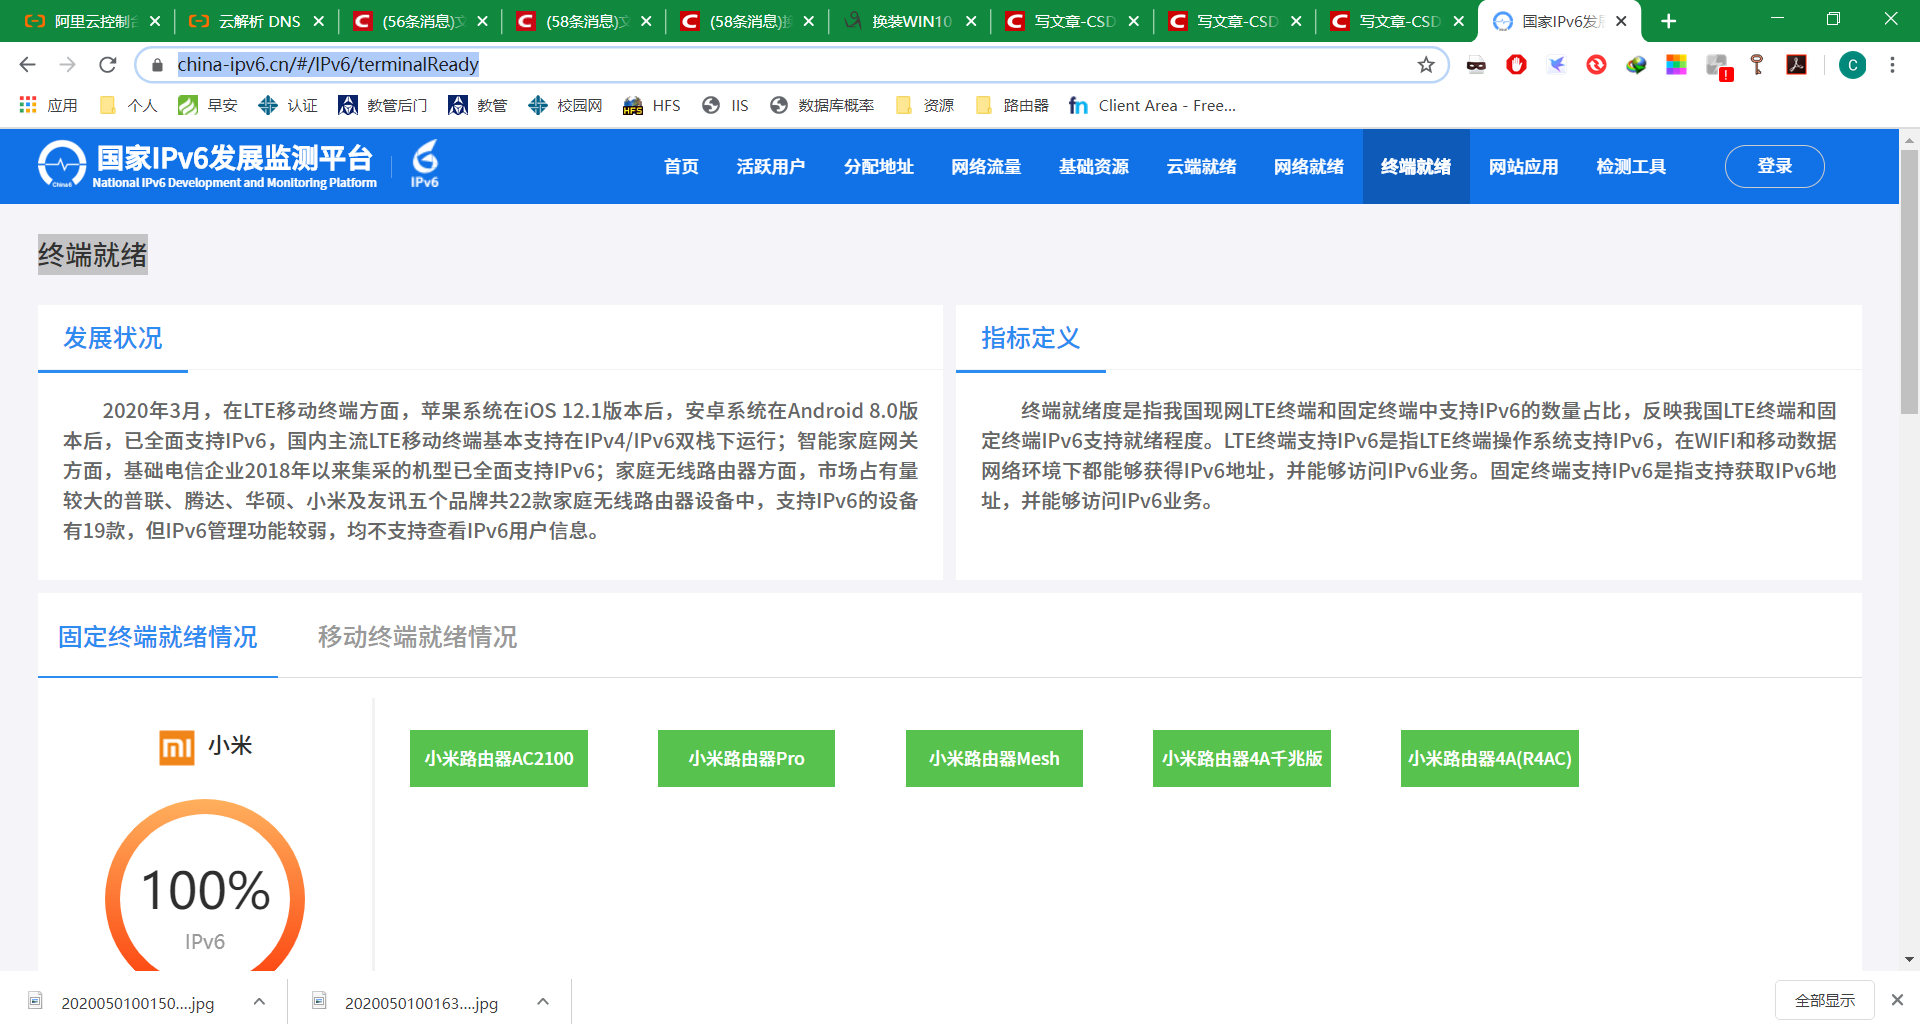Screen dimensions: 1920x1030
Task: Click the colorful squares extension icon
Action: pos(1677,65)
